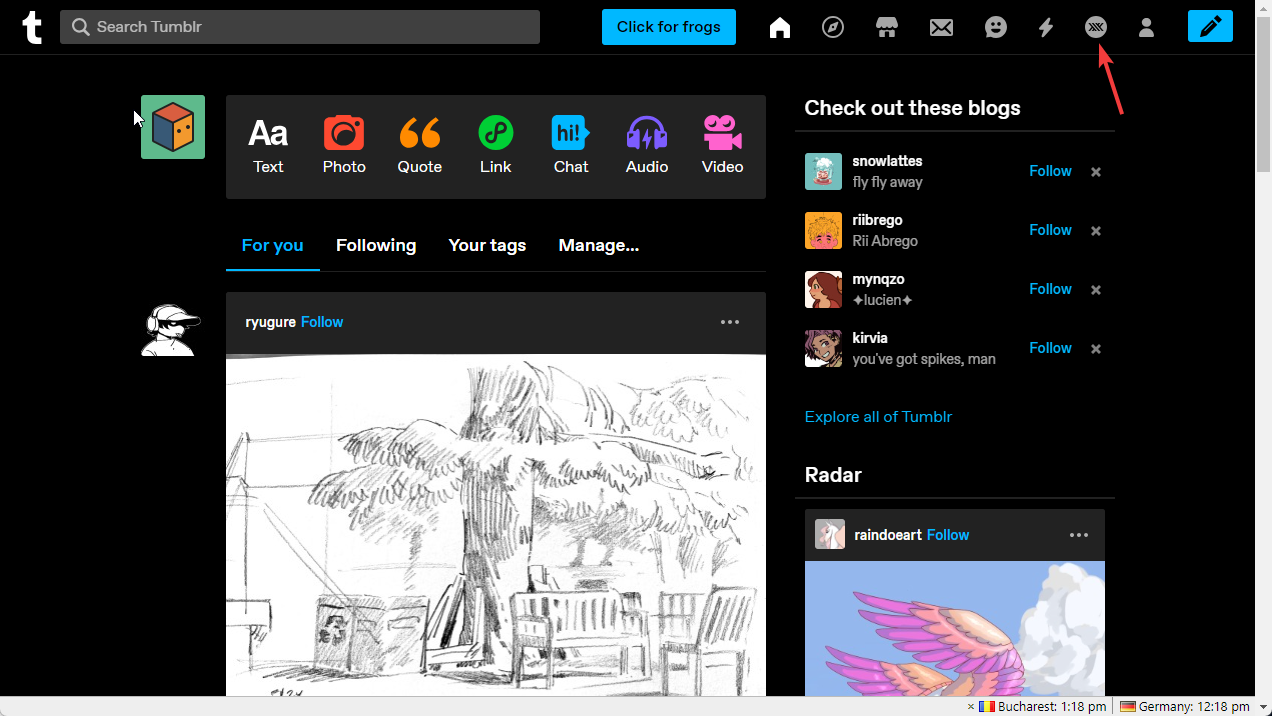Screen dimensions: 1272x716
Task: Click the Bucharest clock in status bar
Action: click(x=1043, y=706)
